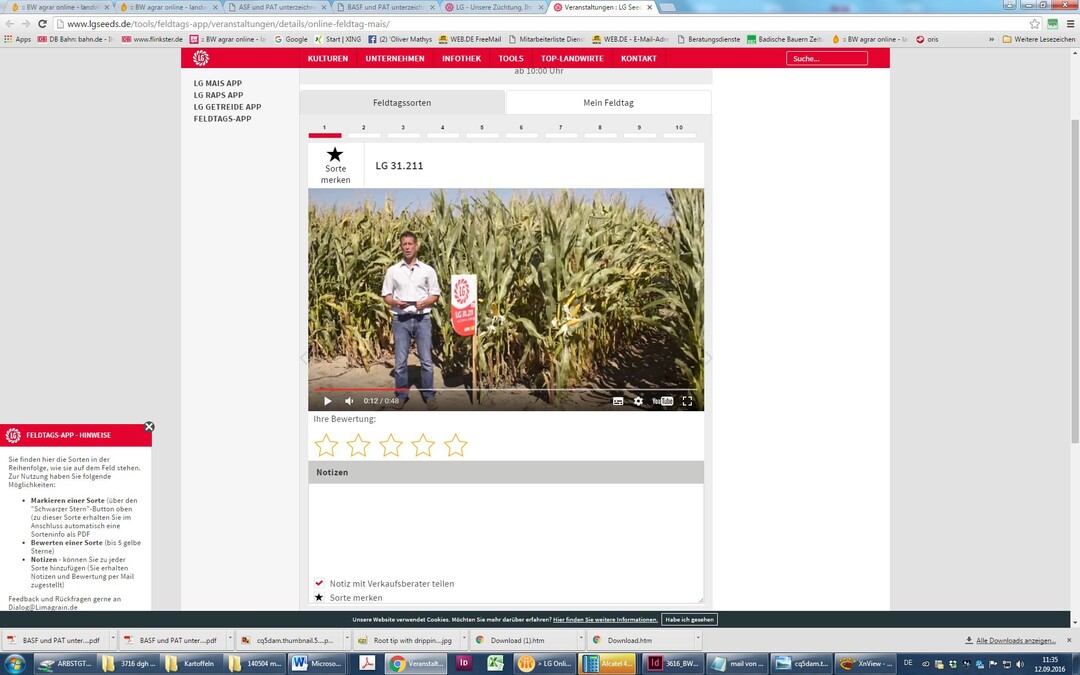Select LG RAPS APP in sidebar
Screen dimensions: 1080x675
(218, 95)
